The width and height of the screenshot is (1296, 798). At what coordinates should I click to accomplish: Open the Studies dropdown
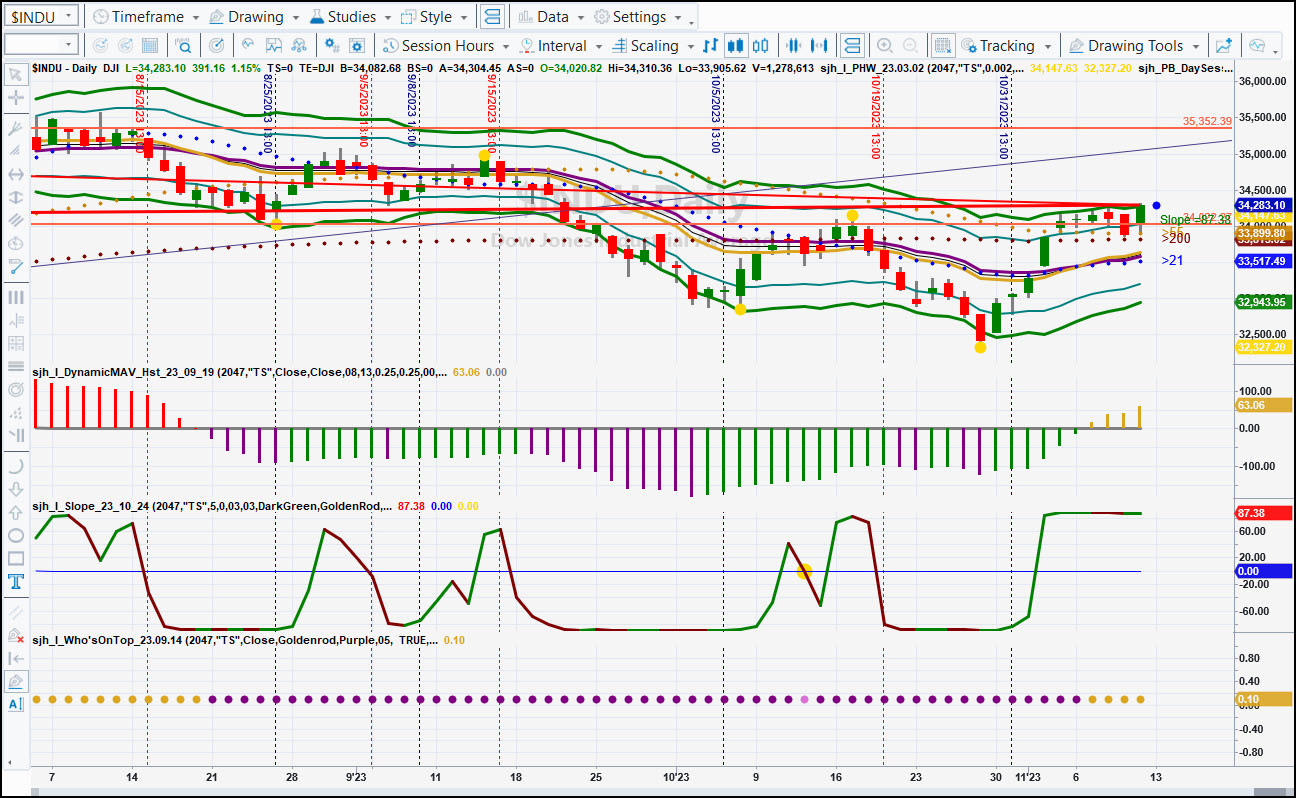coord(350,17)
